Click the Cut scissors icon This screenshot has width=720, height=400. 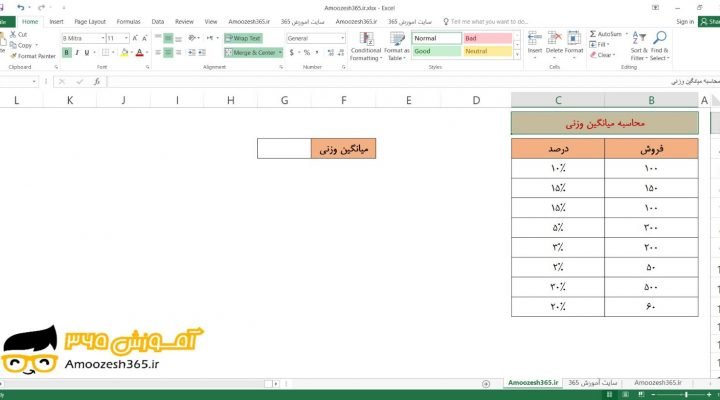13,34
